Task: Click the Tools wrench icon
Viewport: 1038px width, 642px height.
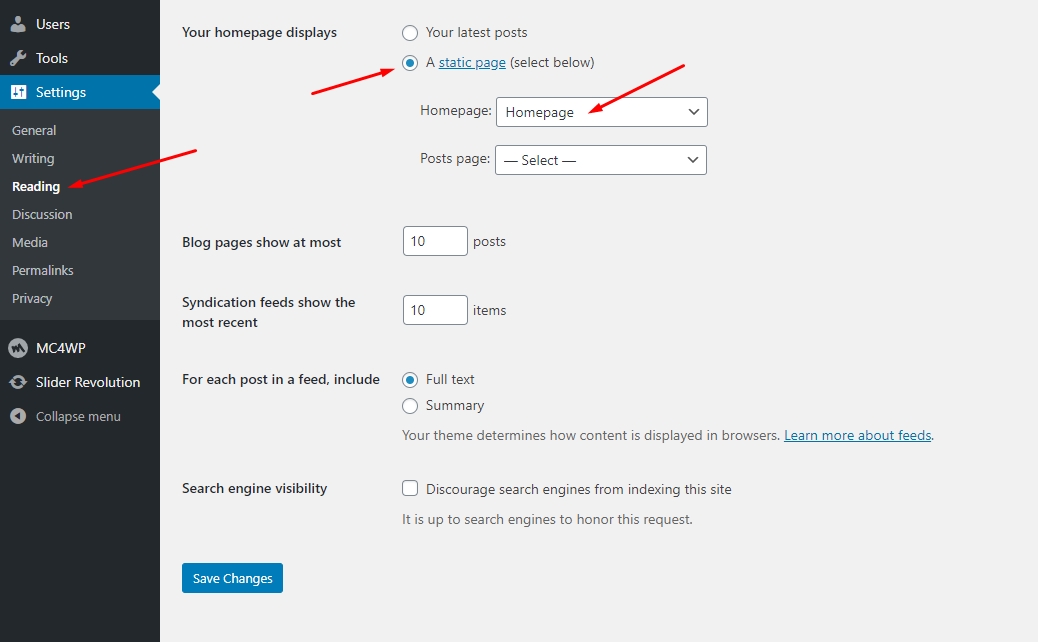Action: click(18, 58)
